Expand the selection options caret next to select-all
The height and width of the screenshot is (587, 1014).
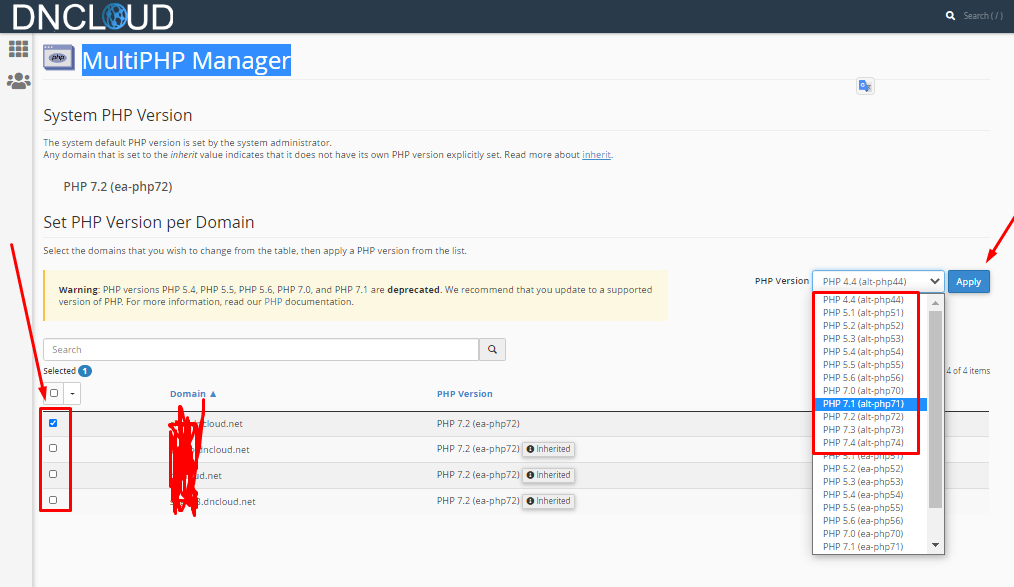coord(72,393)
